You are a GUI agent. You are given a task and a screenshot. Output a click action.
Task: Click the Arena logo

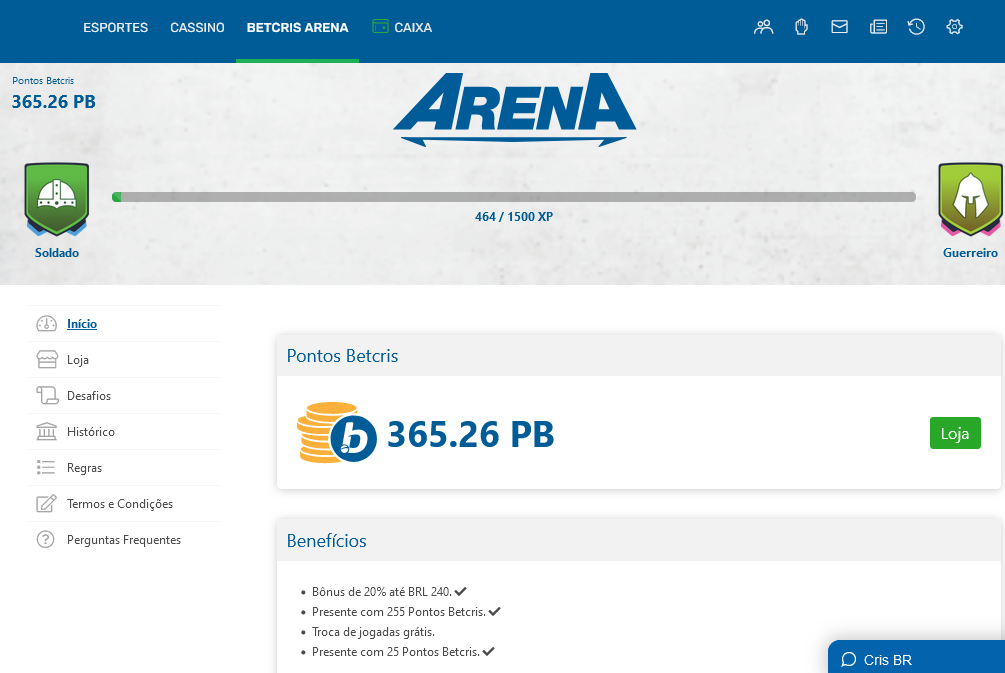click(515, 109)
